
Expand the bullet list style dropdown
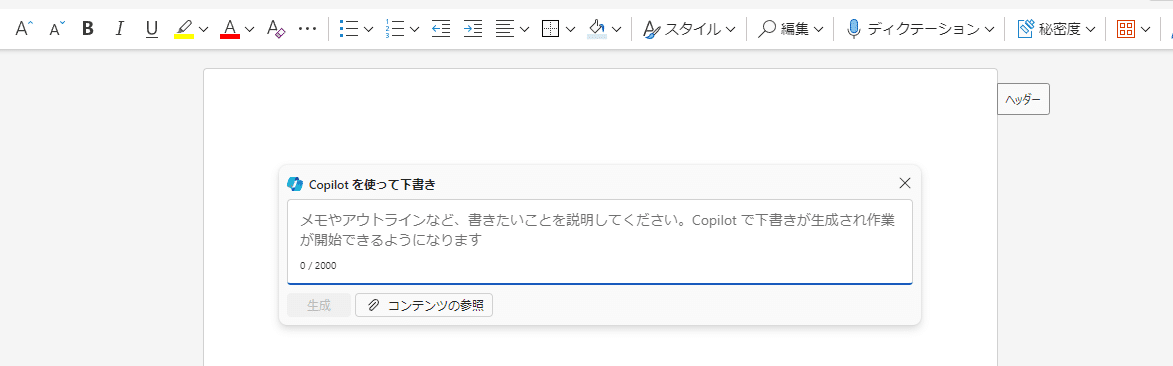pos(368,29)
